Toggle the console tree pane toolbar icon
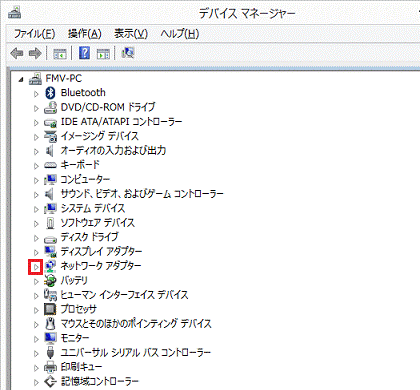The width and height of the screenshot is (420, 390). (x=60, y=53)
